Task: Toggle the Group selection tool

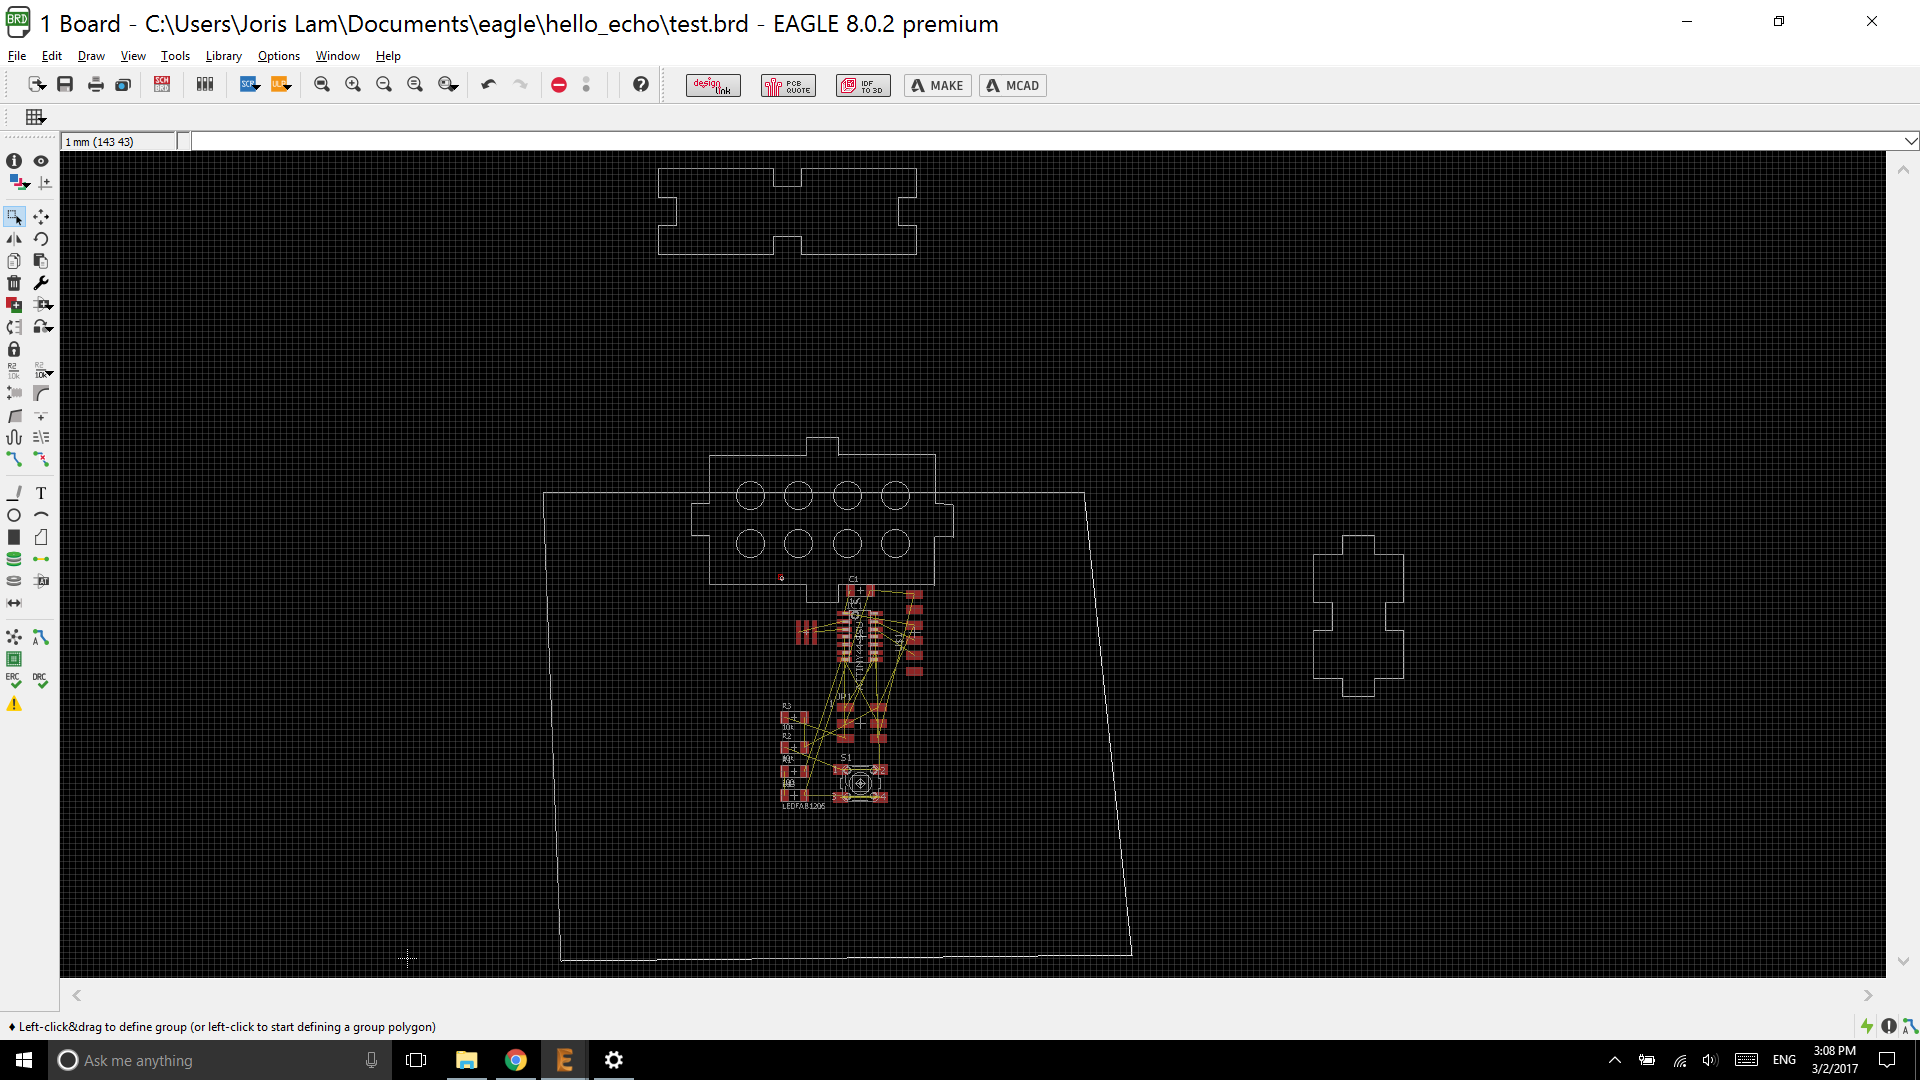Action: point(14,217)
